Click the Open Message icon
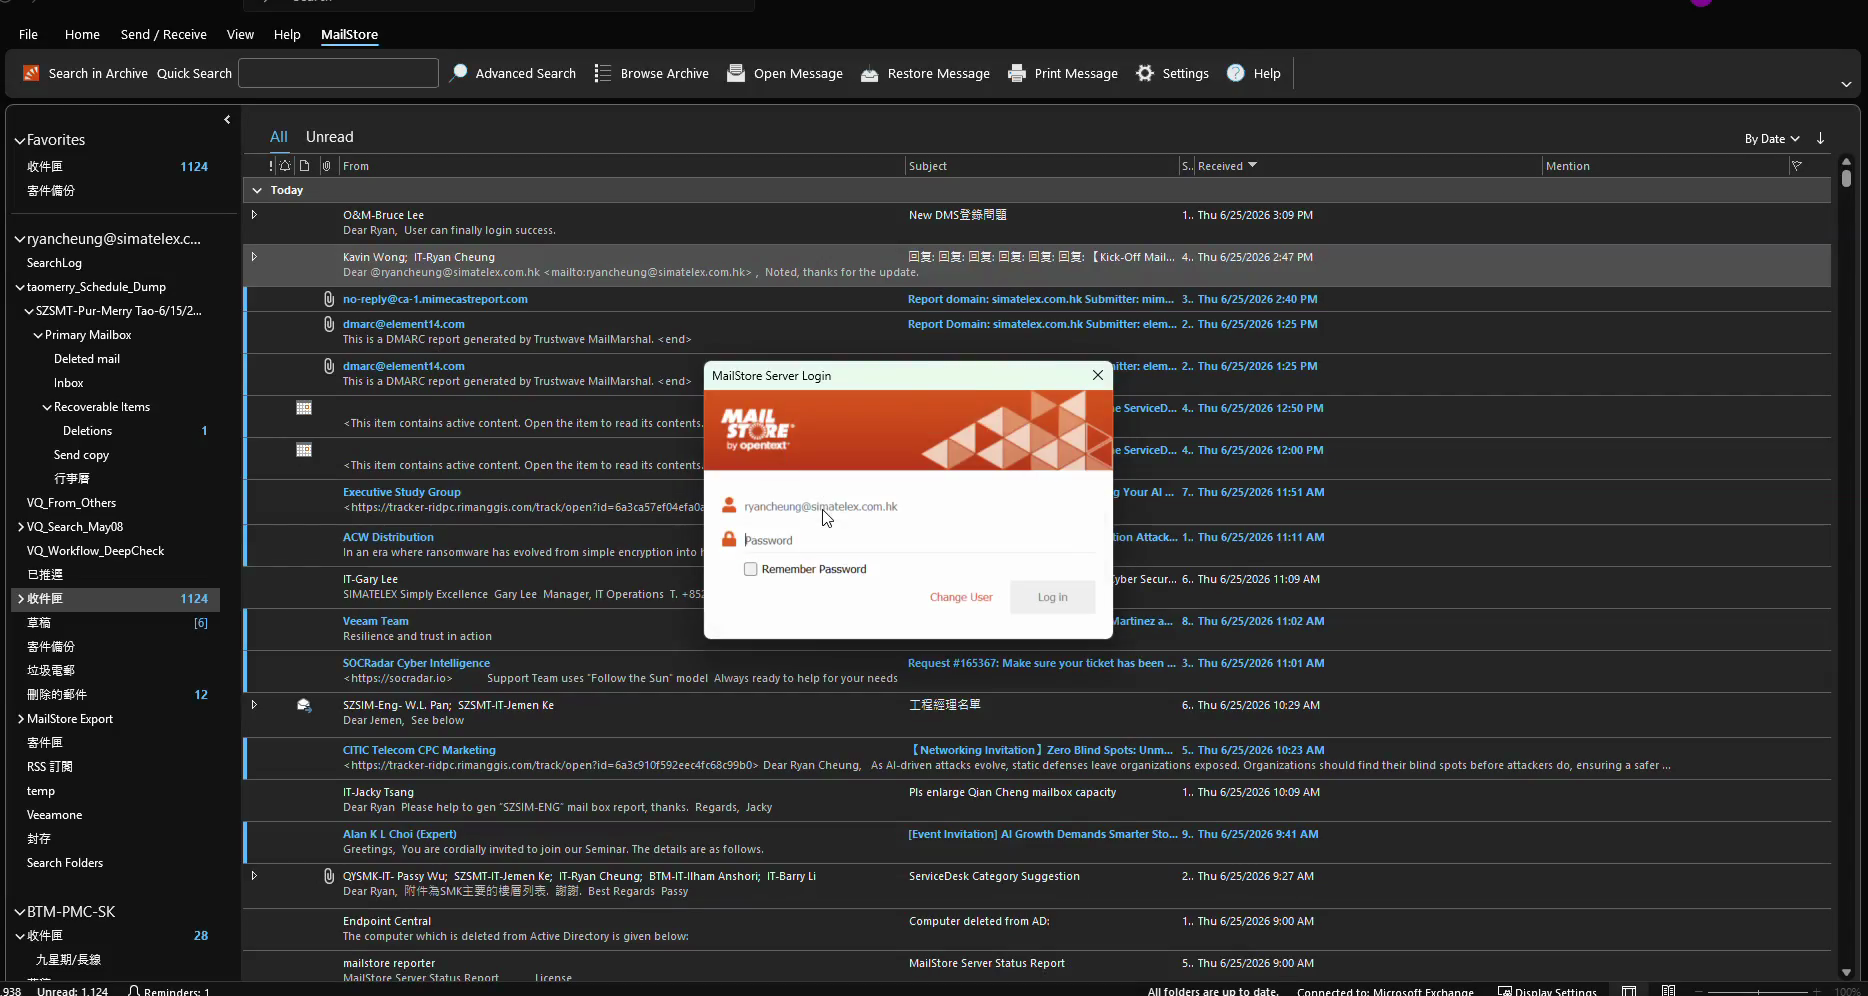Image resolution: width=1868 pixels, height=996 pixels. (x=736, y=73)
